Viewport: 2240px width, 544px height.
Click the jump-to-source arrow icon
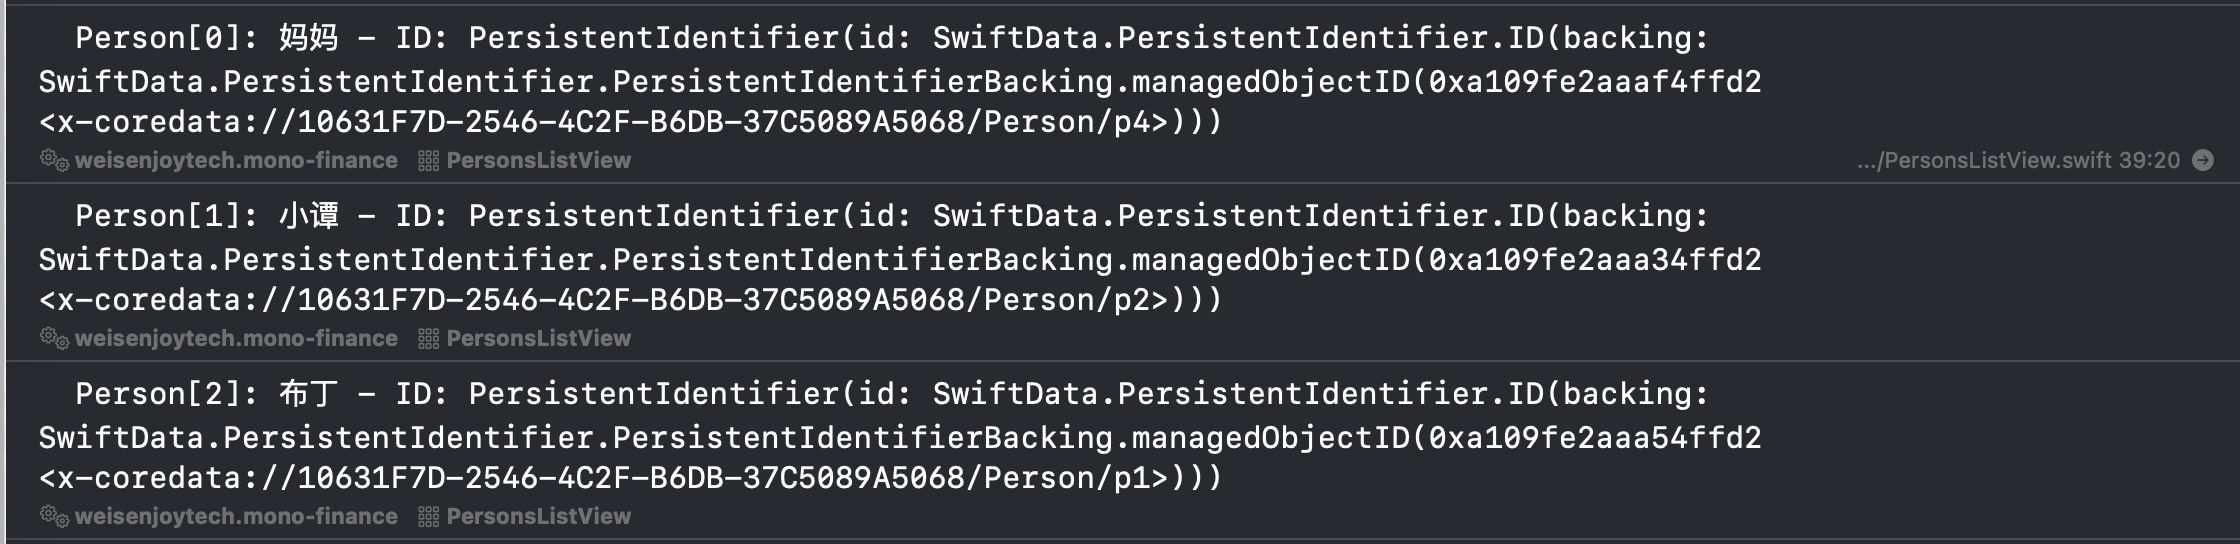(x=2203, y=160)
